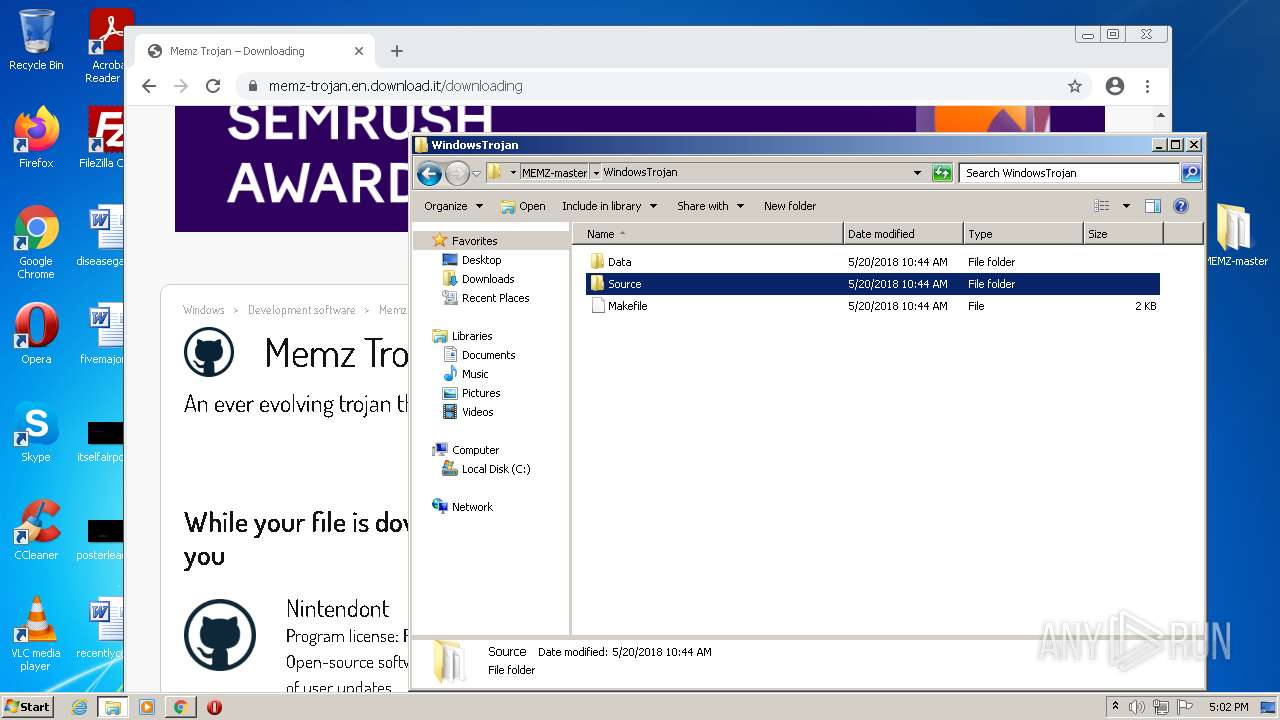Open the Chrome profile avatar
Viewport: 1280px width, 720px height.
(1115, 86)
